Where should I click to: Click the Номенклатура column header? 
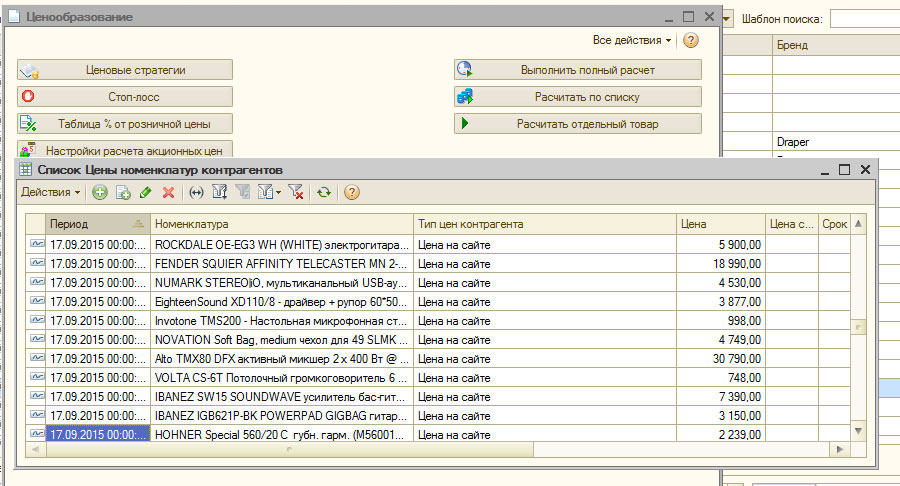[x=282, y=224]
